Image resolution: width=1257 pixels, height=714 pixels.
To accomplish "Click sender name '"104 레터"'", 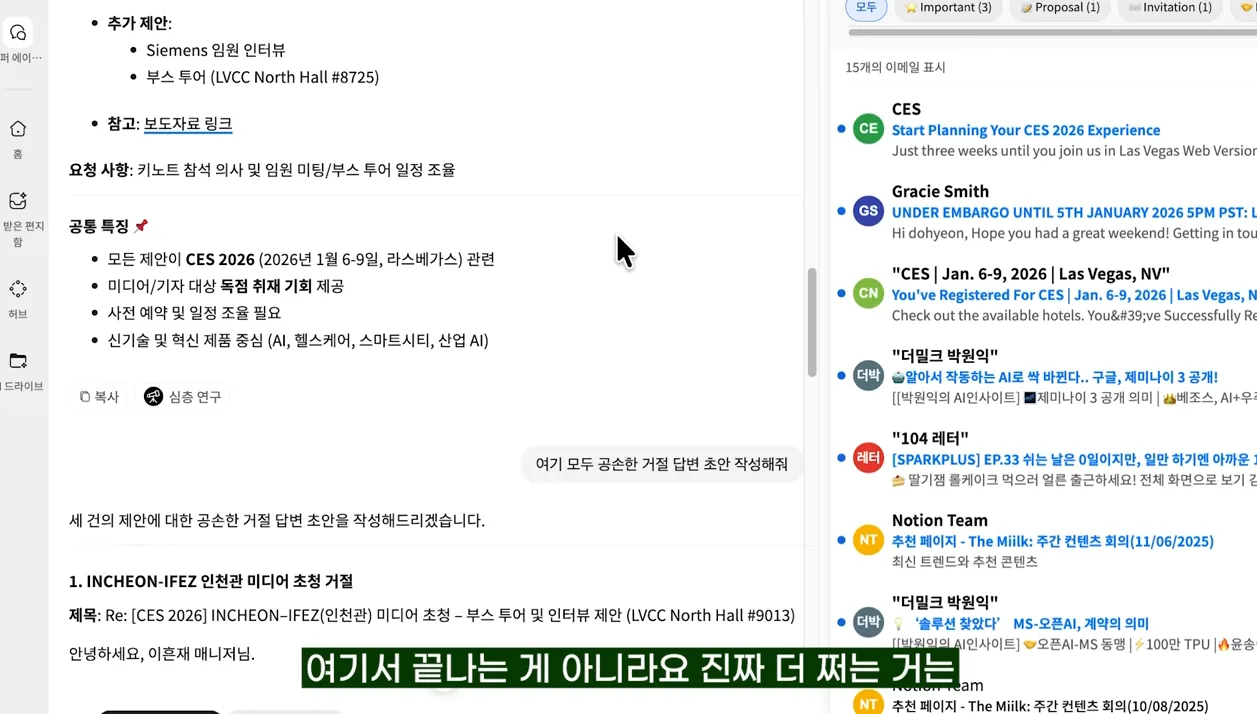I will coord(930,438).
